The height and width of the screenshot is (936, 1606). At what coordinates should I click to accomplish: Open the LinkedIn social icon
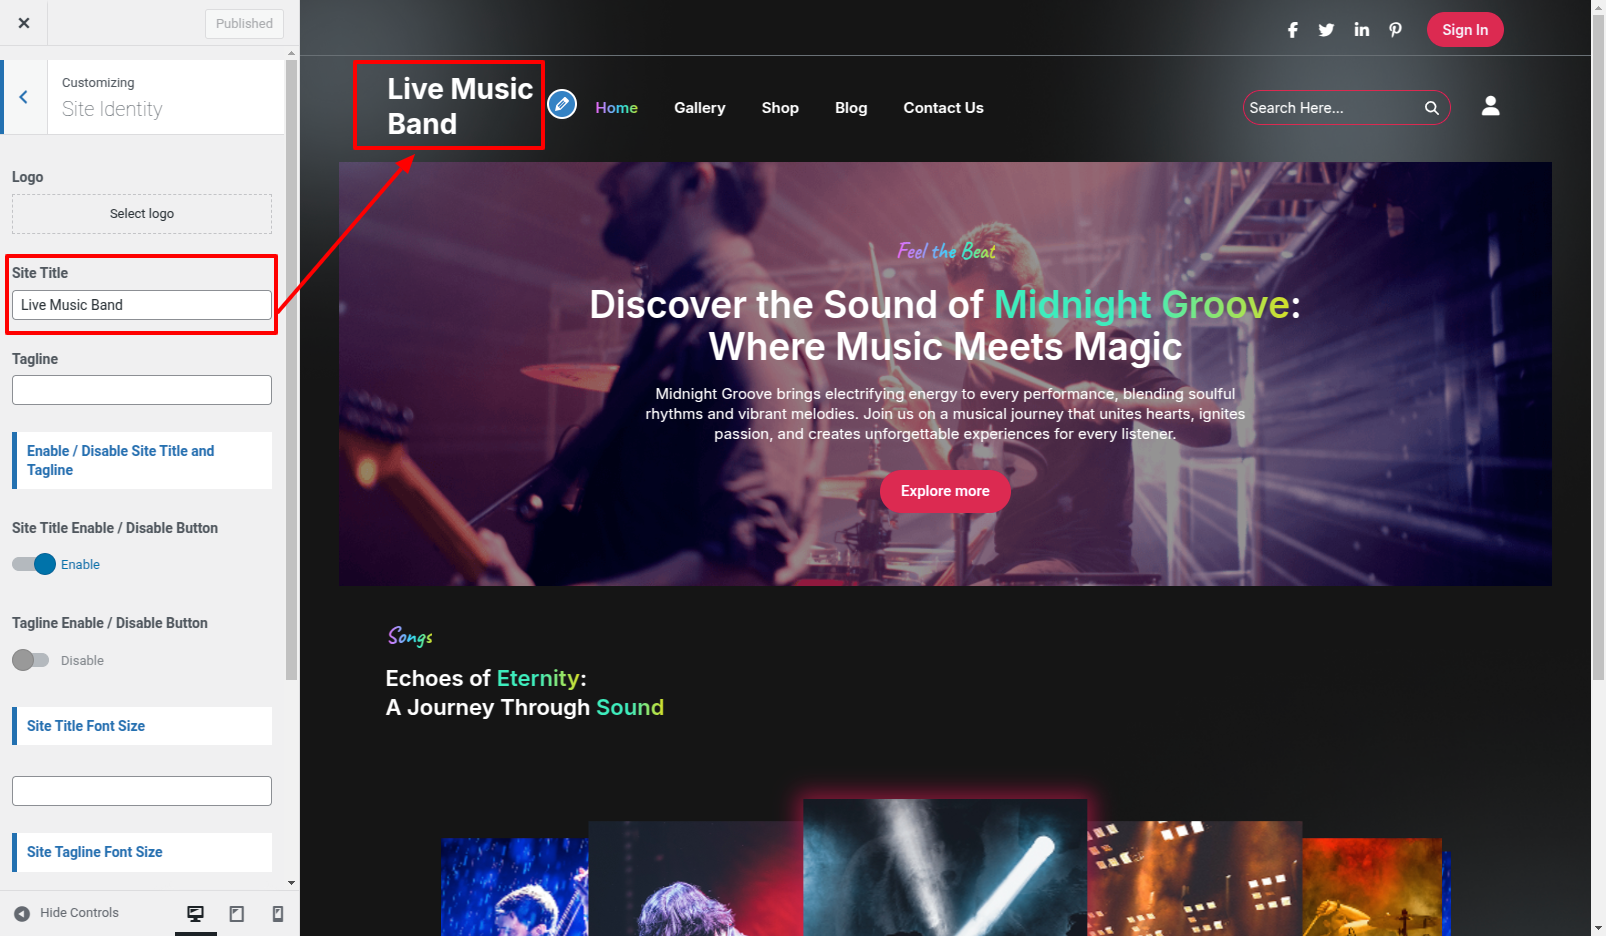click(1361, 30)
